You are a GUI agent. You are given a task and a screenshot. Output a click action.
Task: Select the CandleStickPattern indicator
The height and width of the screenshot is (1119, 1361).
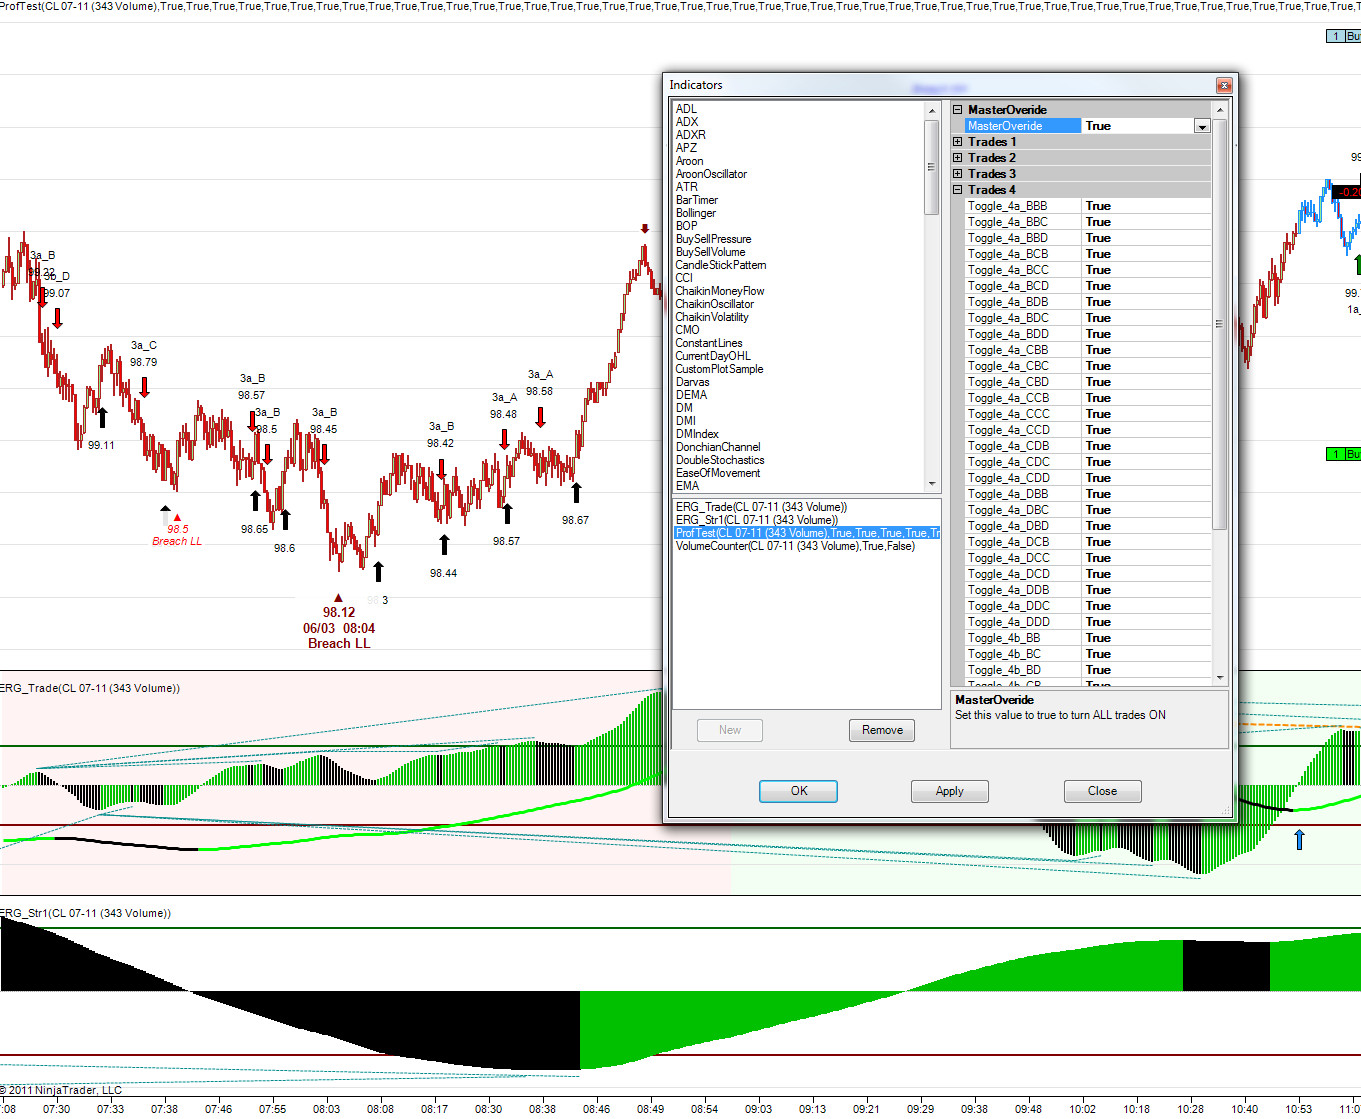(x=721, y=265)
